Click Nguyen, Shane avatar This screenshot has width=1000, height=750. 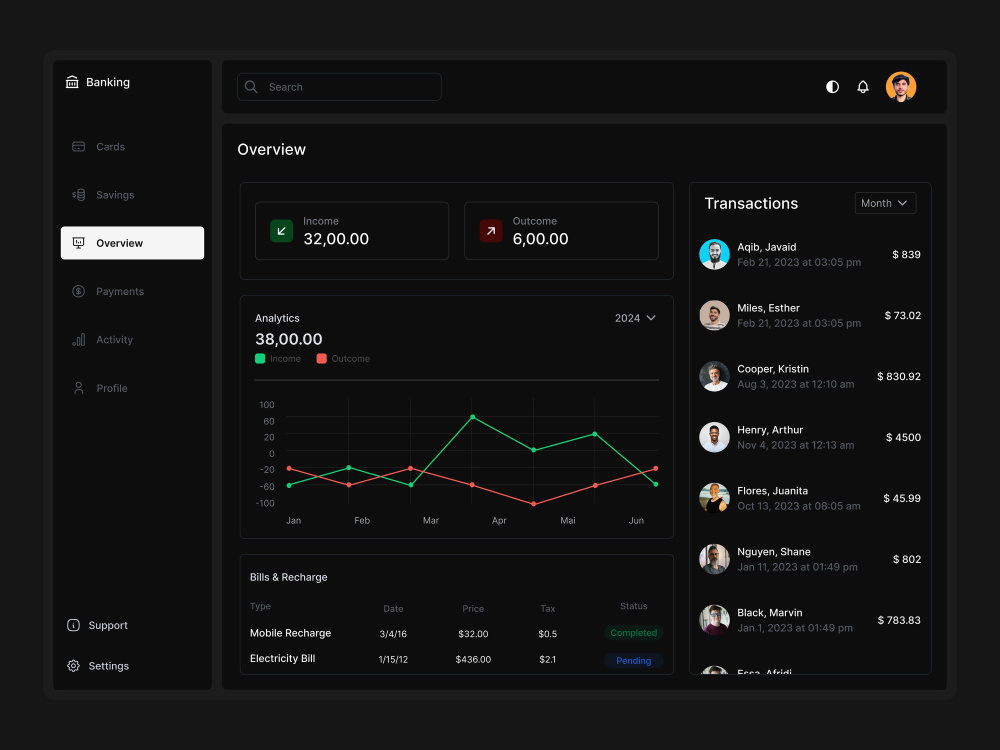click(714, 559)
